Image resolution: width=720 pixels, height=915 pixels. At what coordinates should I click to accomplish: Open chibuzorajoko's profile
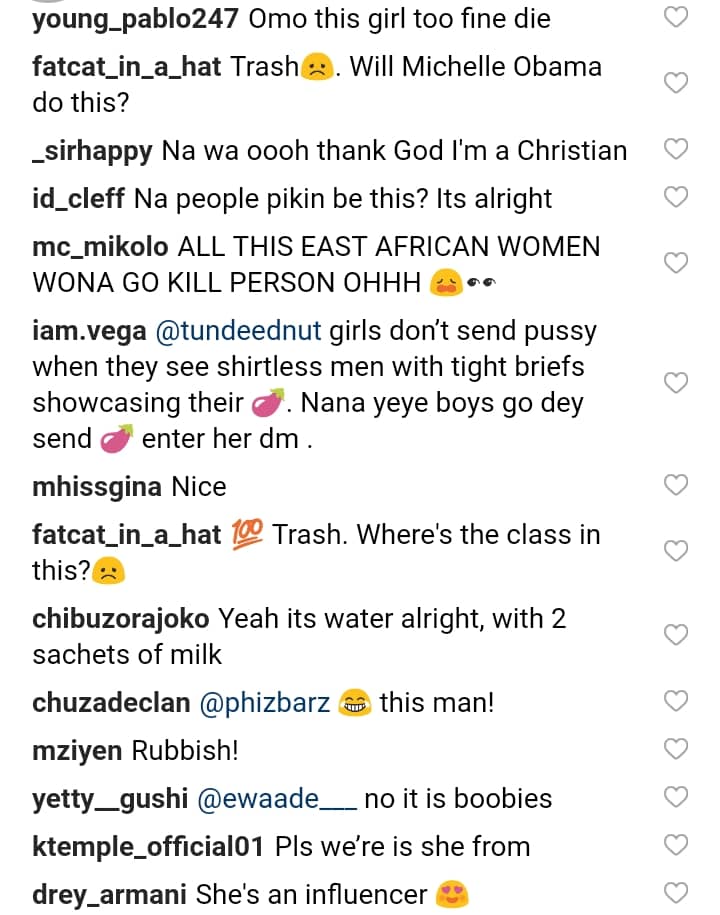[x=121, y=618]
